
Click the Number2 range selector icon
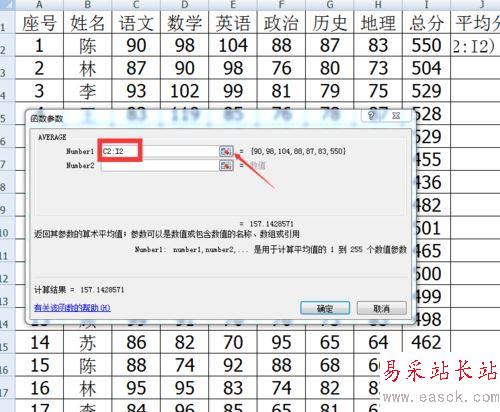(226, 165)
